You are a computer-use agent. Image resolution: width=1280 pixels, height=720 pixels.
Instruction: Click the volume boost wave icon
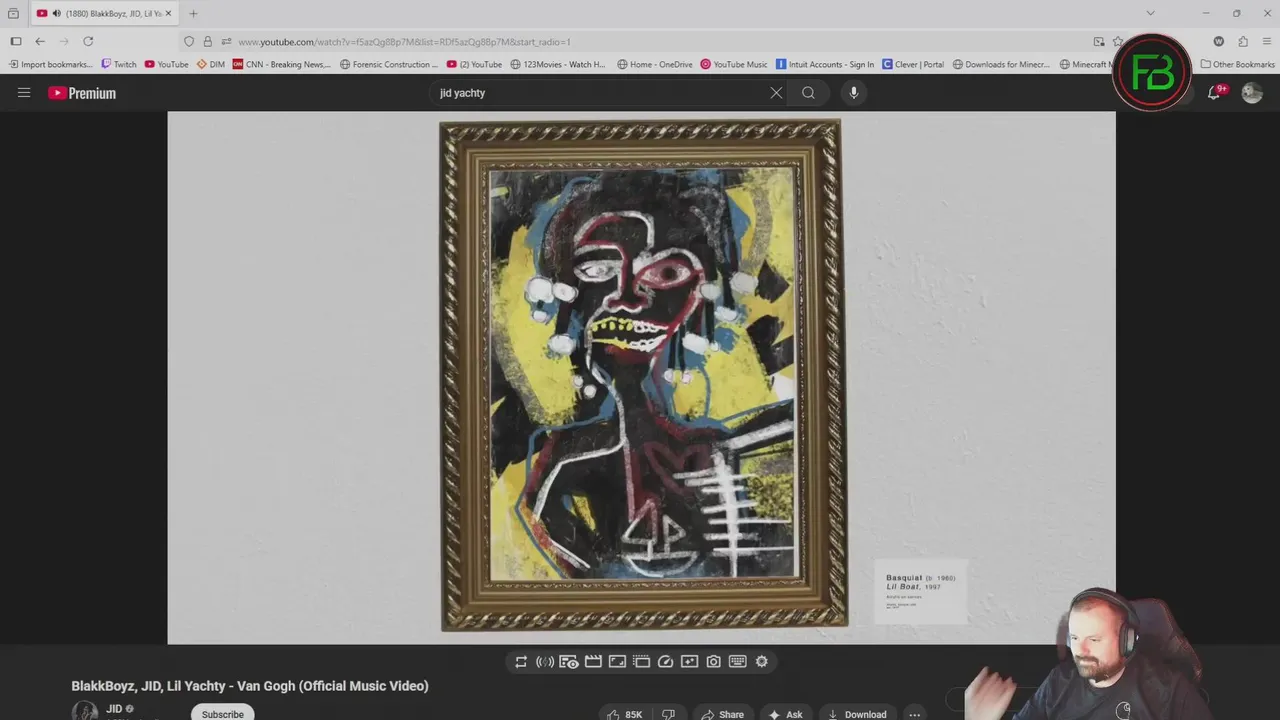coord(545,662)
